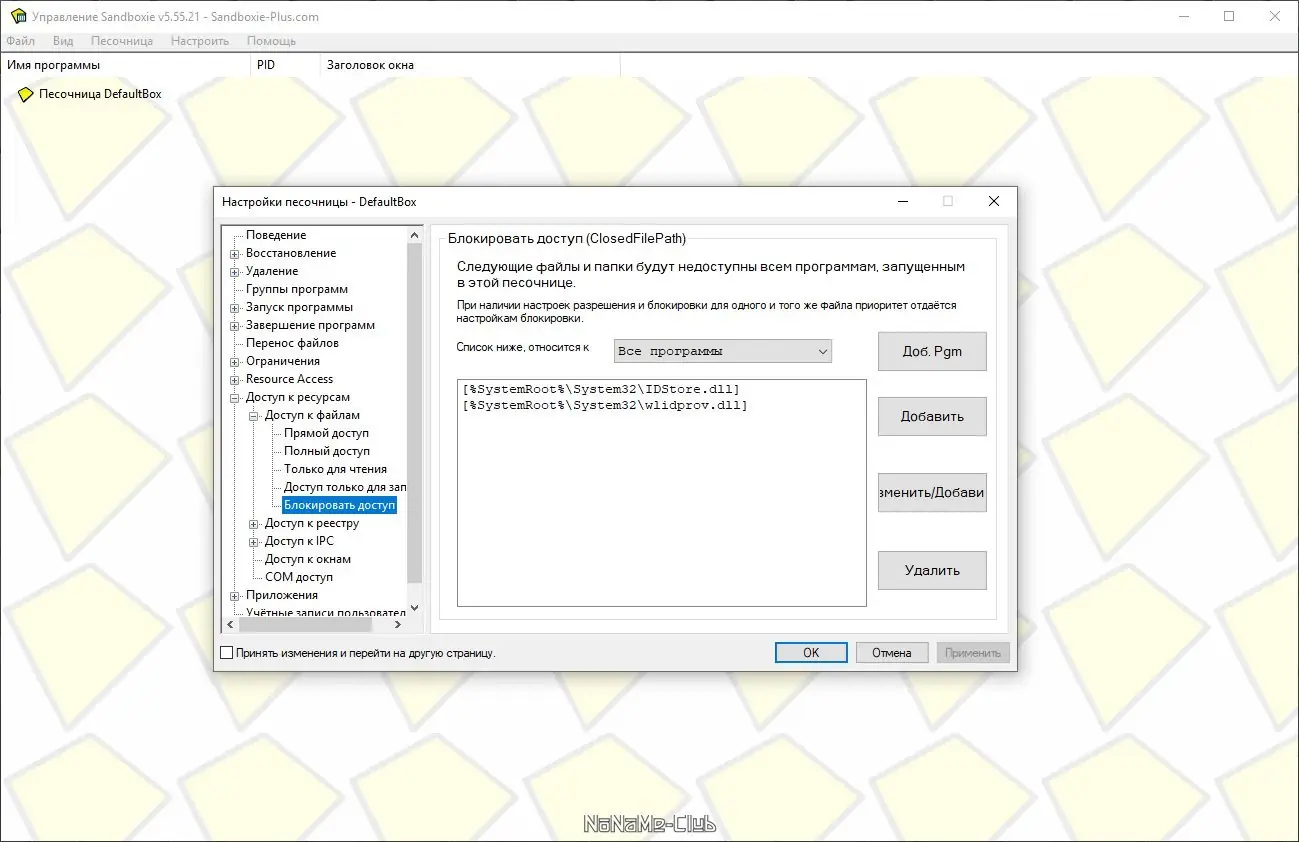
Task: Select the Прямой доступ tree item
Action: [326, 433]
